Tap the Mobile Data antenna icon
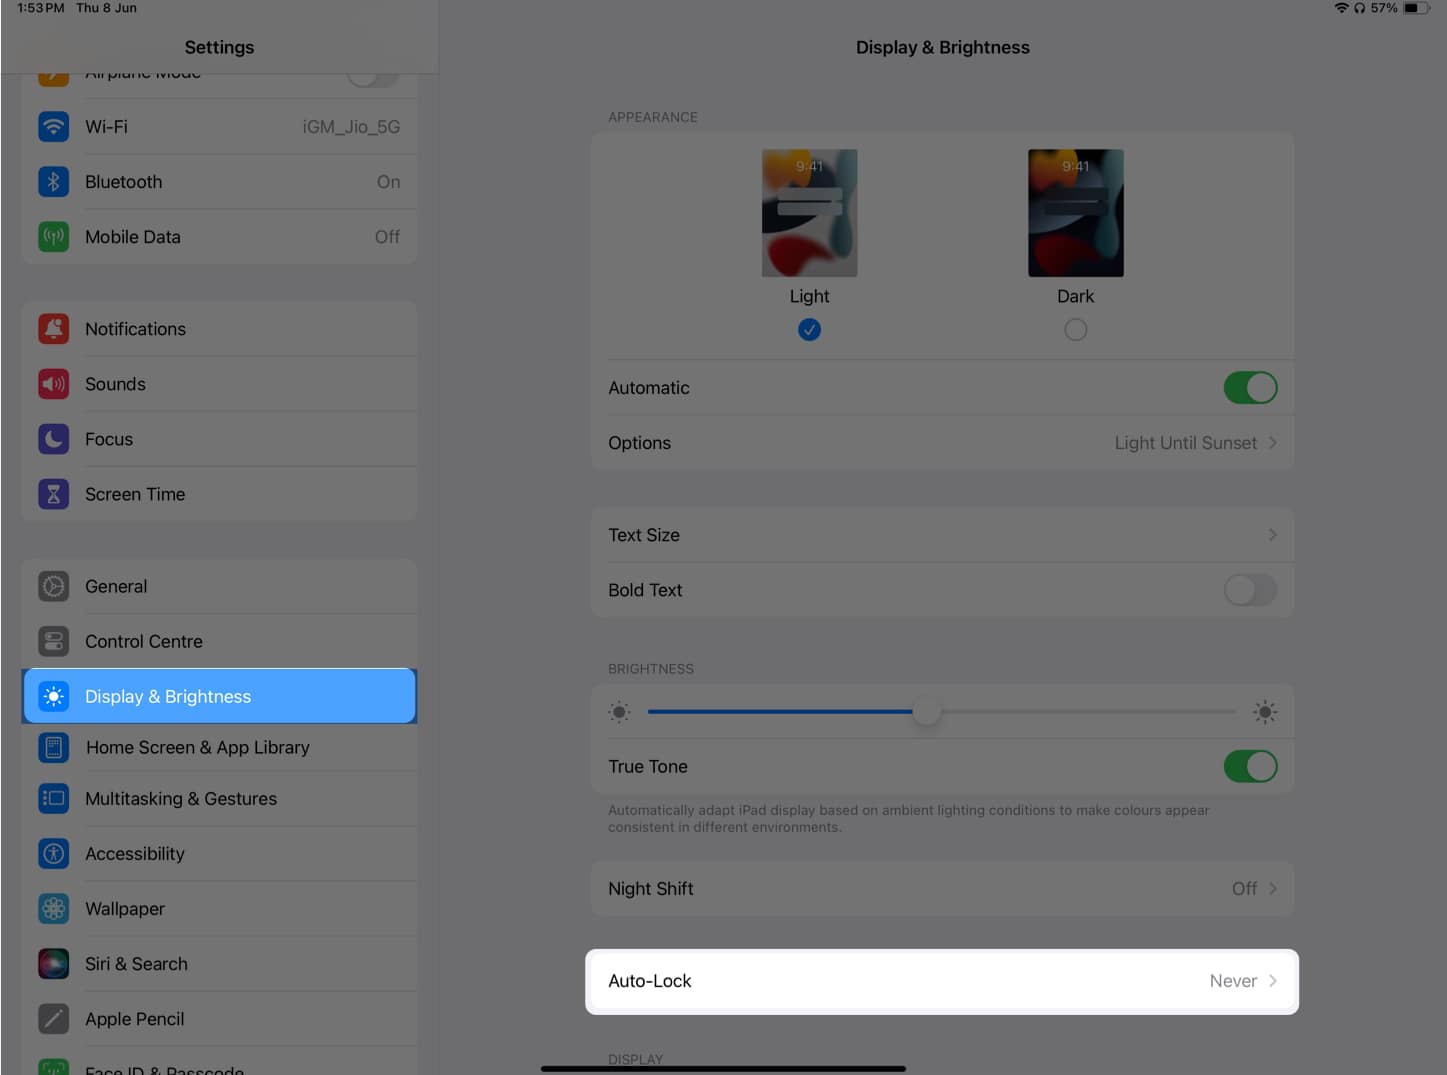This screenshot has height=1075, width=1447. coord(53,237)
